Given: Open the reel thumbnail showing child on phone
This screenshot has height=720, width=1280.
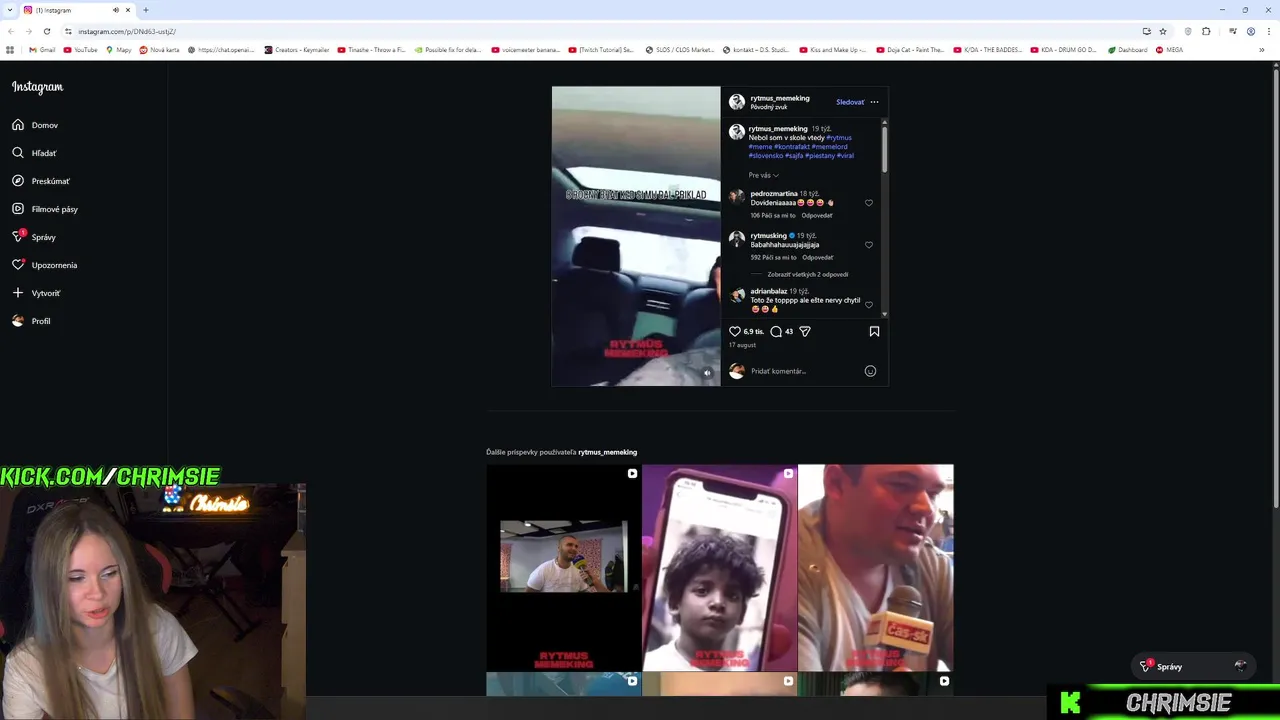Looking at the screenshot, I should point(719,567).
